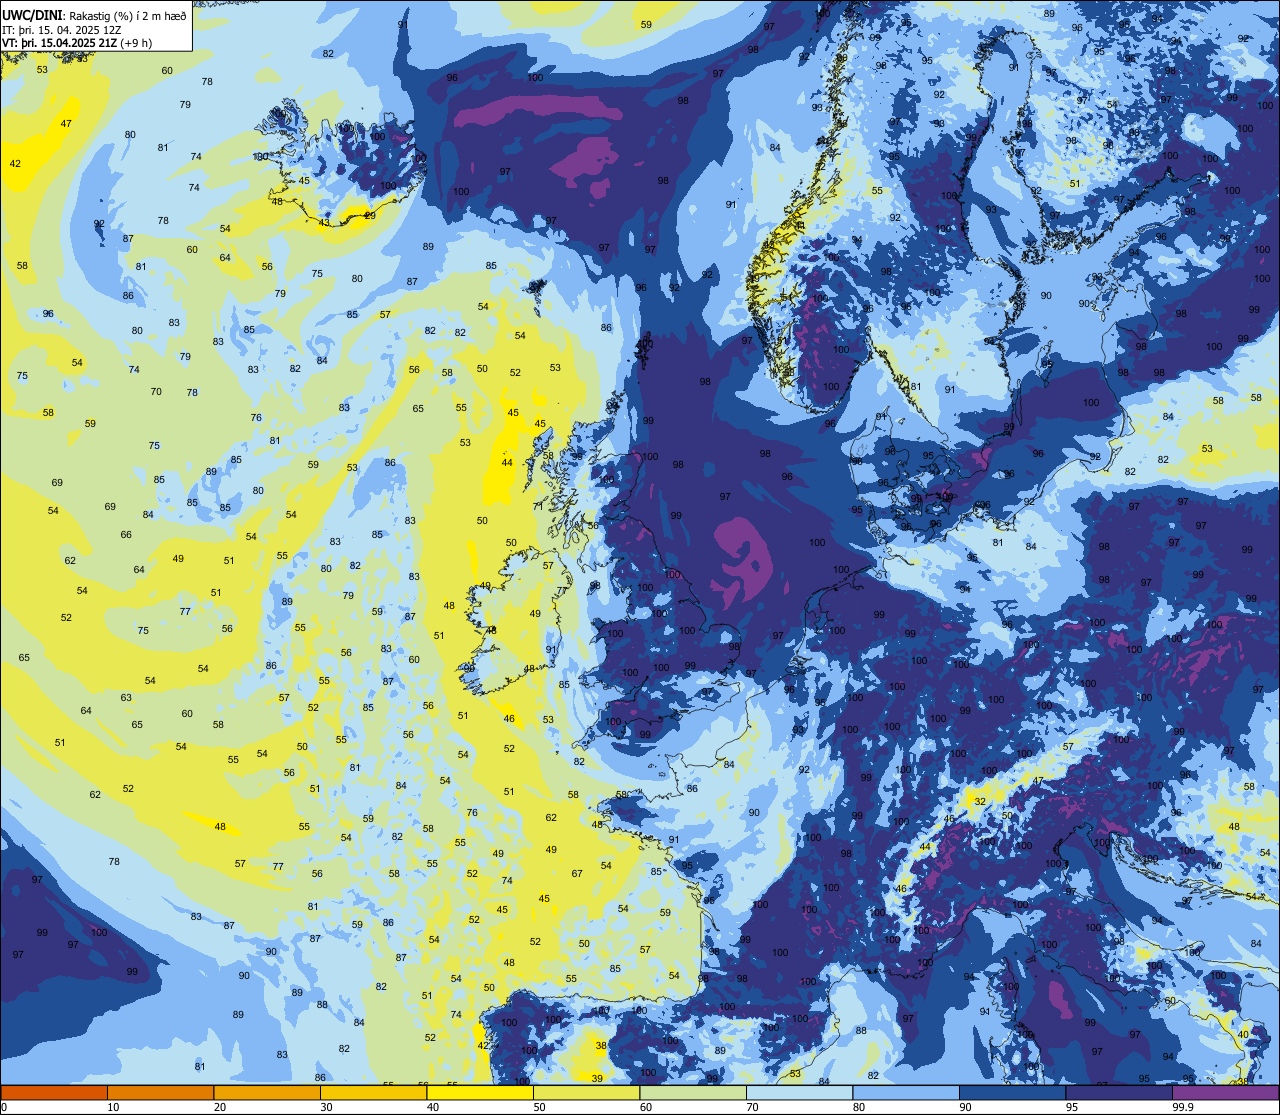Click the legend label '50' on the scale

point(539,1107)
